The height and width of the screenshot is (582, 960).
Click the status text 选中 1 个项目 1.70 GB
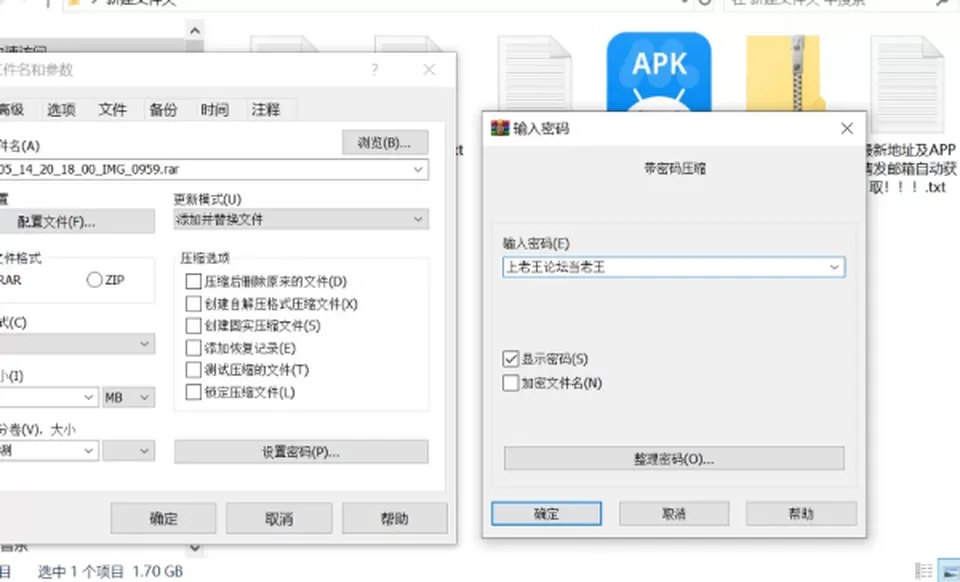(x=110, y=572)
